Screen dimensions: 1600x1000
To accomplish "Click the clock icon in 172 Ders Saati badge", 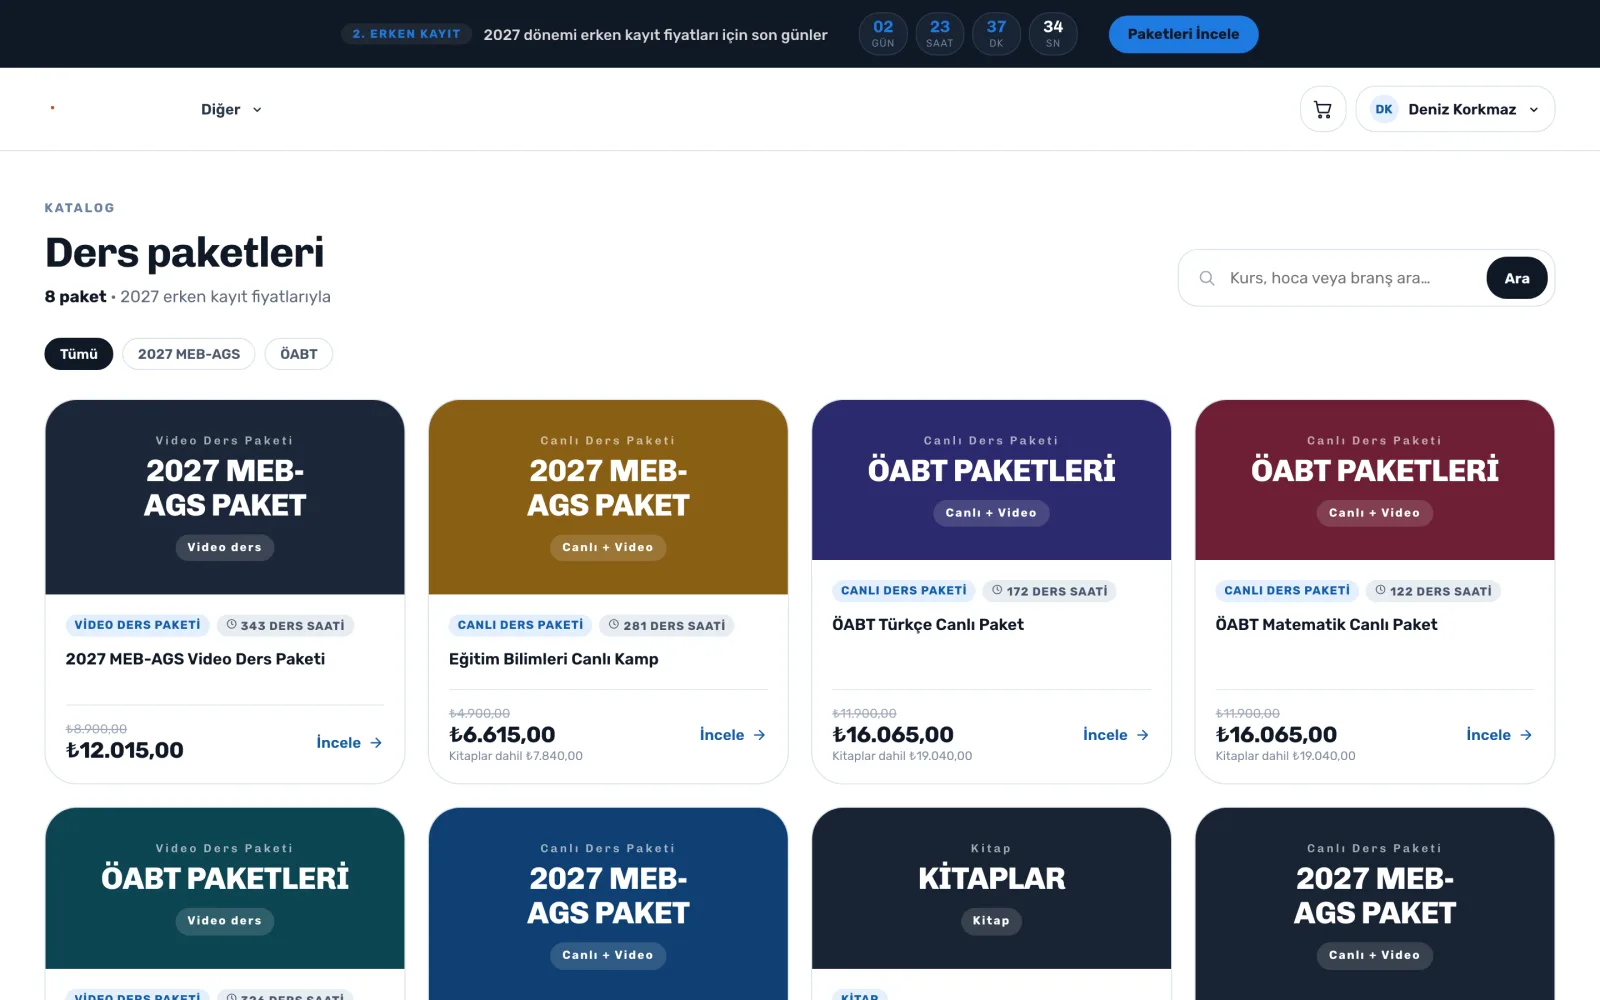I will 997,590.
